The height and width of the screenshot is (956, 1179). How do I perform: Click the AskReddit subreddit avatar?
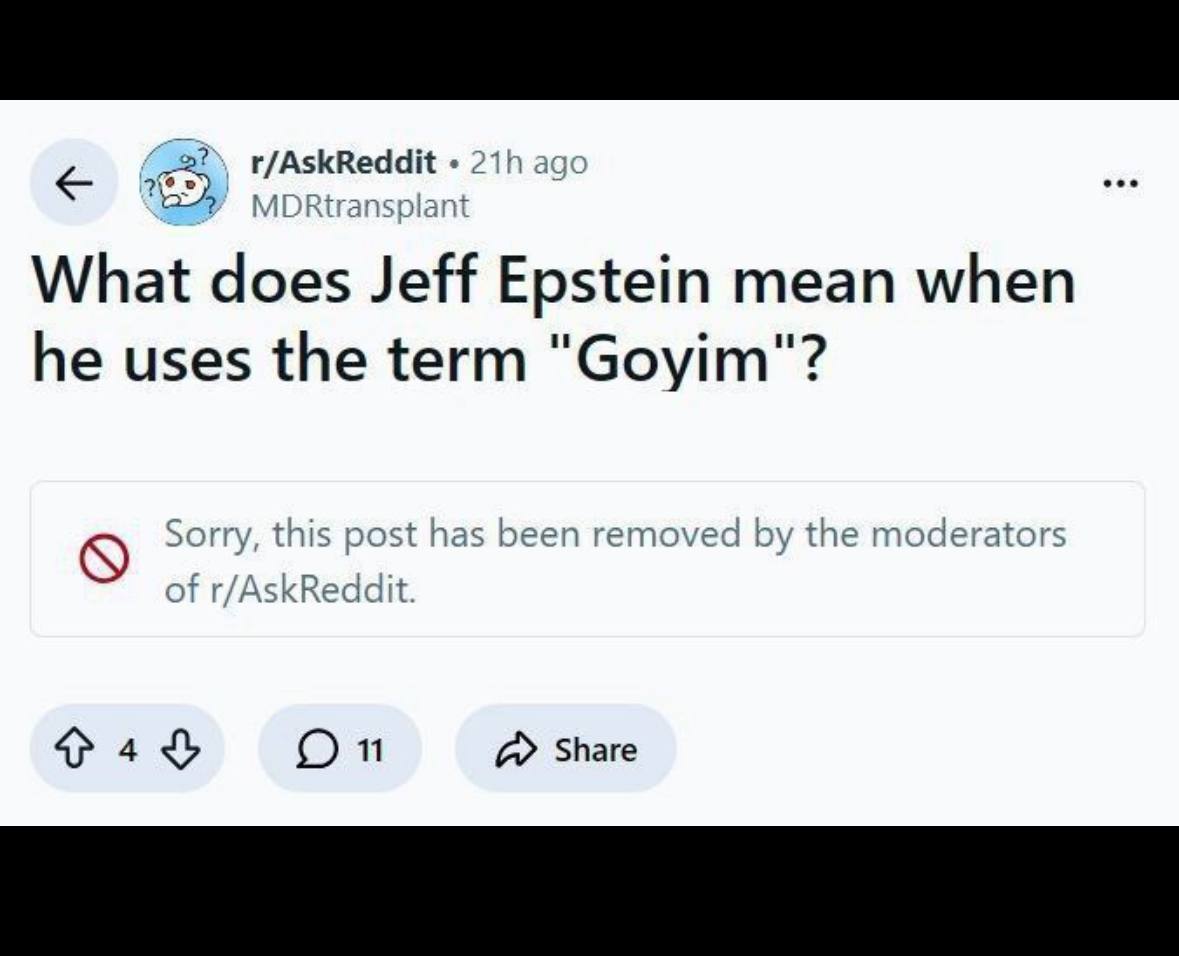184,181
